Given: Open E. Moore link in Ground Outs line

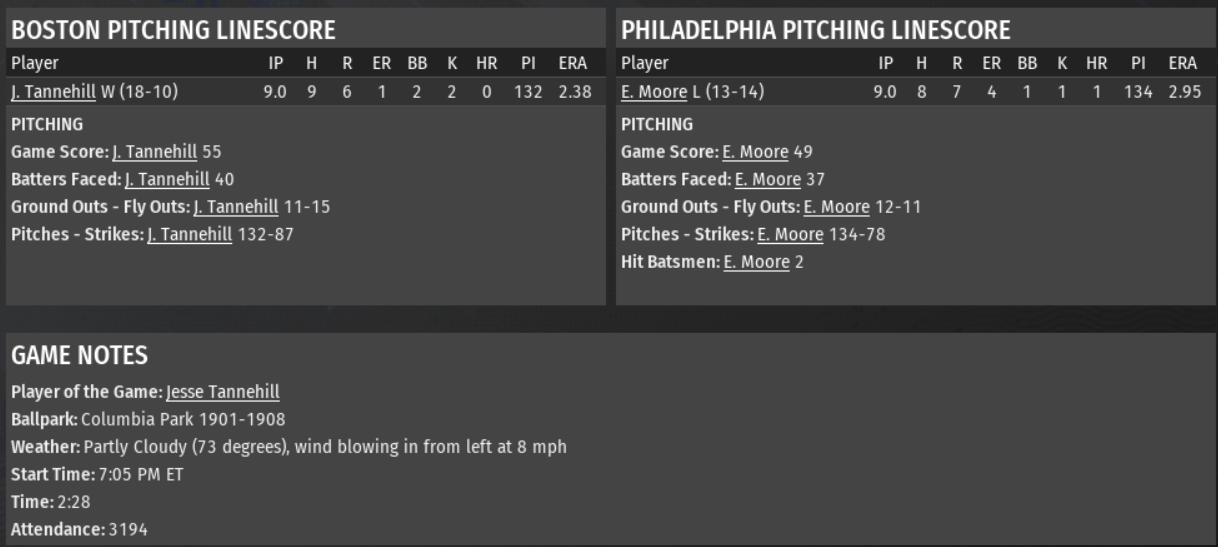Looking at the screenshot, I should (837, 207).
